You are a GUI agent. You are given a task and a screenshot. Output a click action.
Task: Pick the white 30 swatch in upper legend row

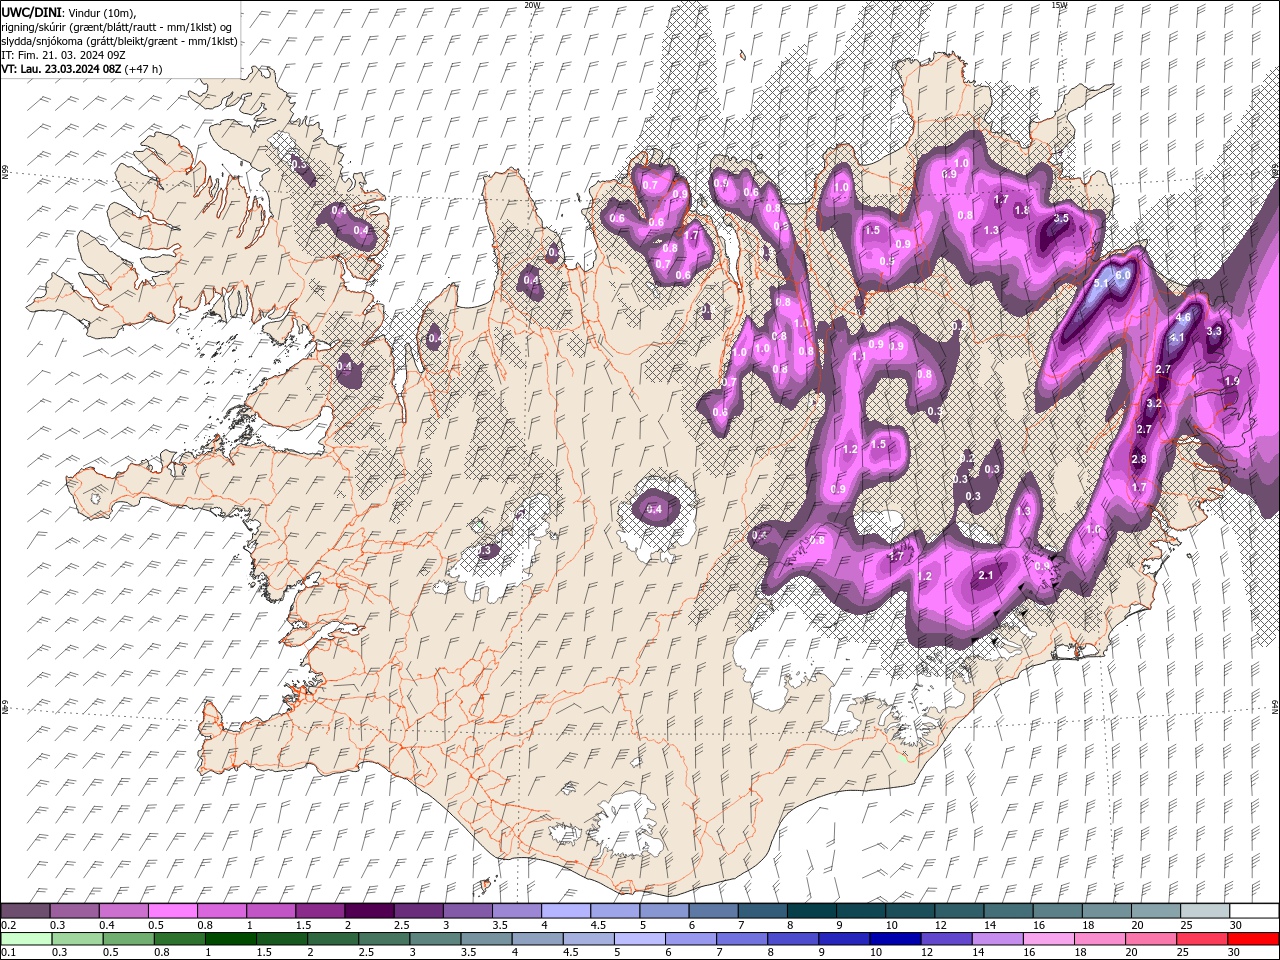1254,911
